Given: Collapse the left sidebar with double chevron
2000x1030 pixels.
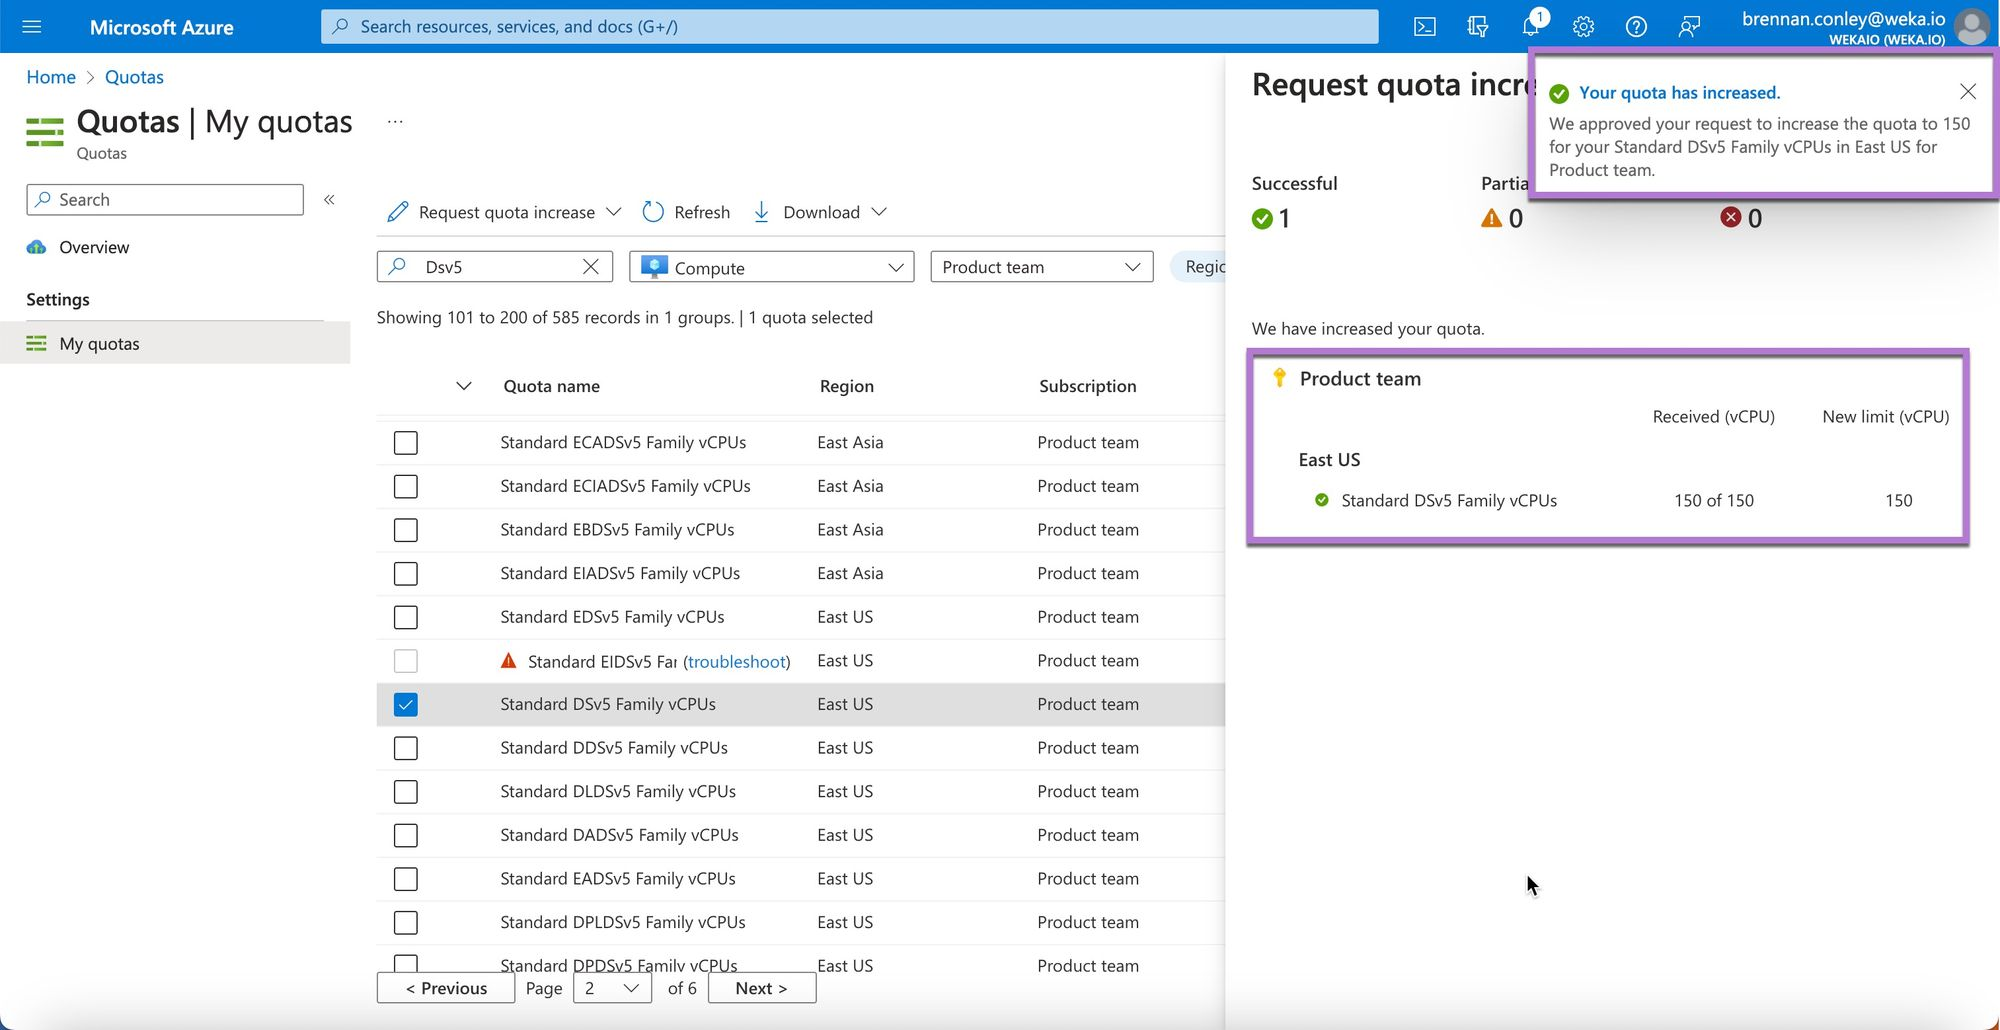Looking at the screenshot, I should coord(329,200).
